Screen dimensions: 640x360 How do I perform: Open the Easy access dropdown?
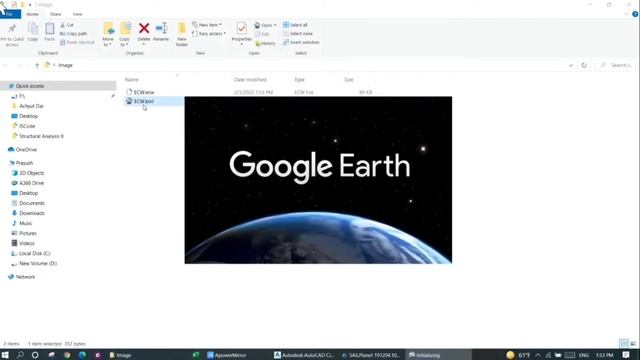coord(209,34)
